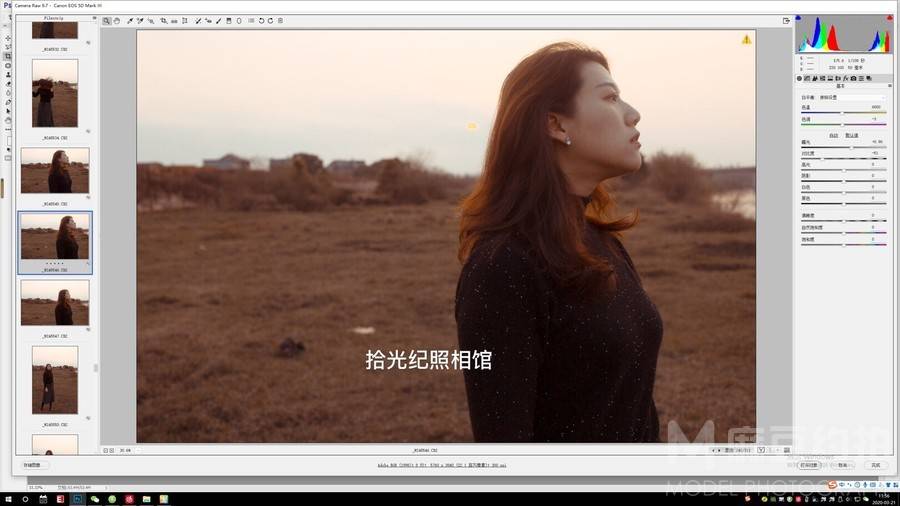Click the 存储图像 (Save Image) button

[33, 465]
